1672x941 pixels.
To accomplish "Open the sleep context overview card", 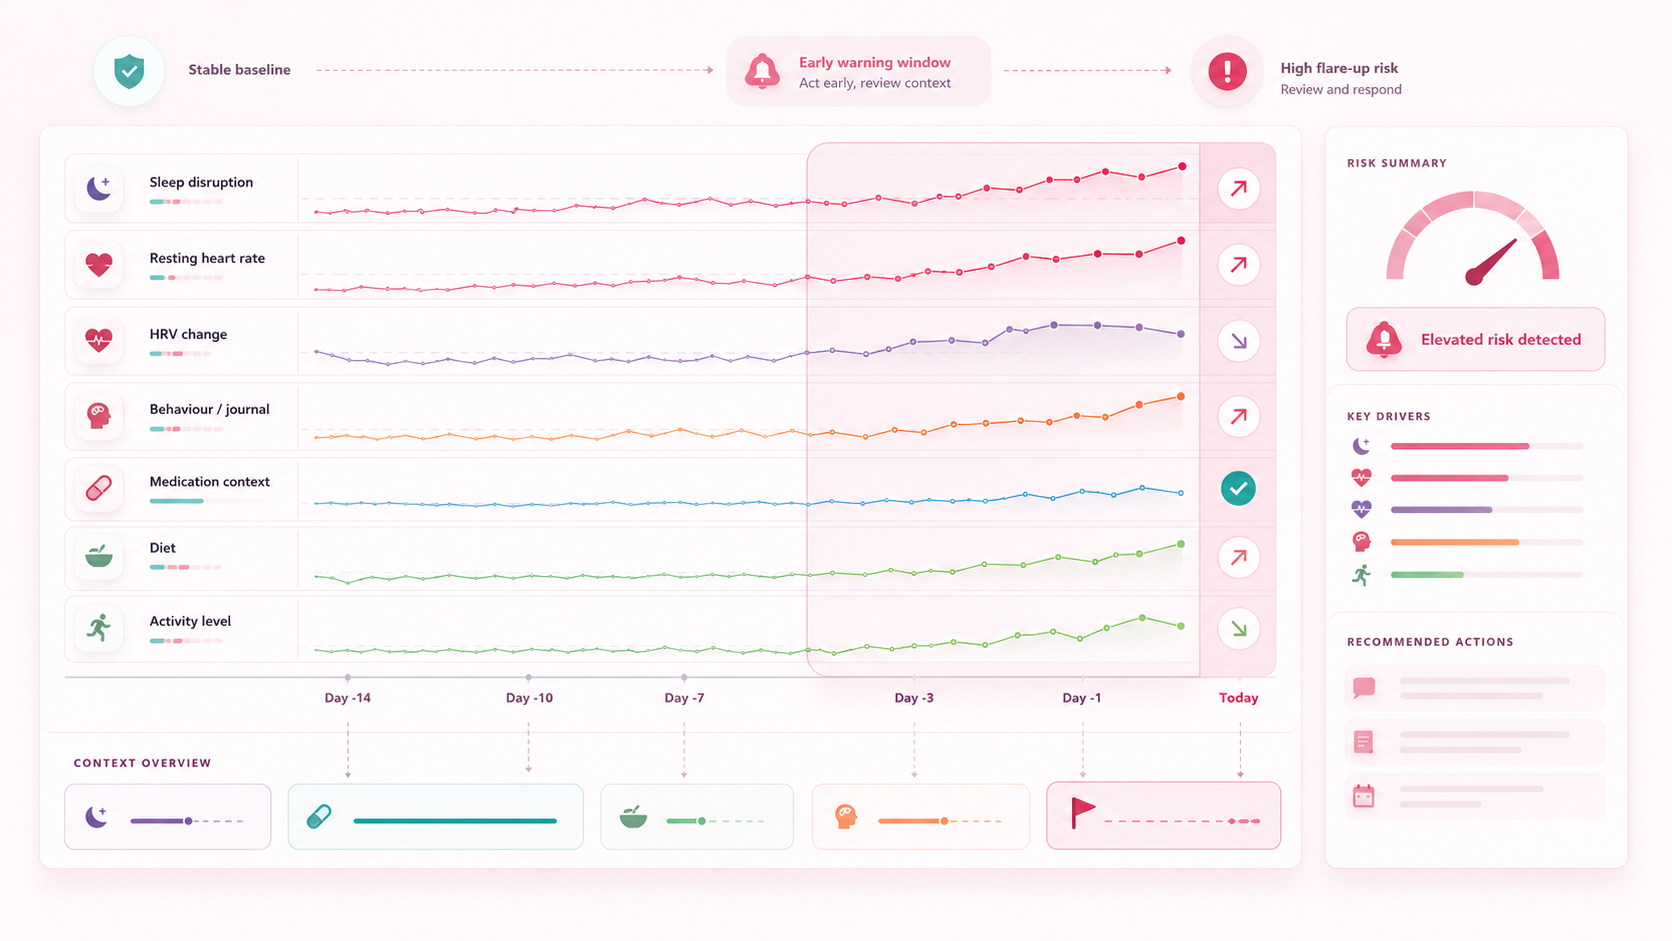I will coord(168,817).
